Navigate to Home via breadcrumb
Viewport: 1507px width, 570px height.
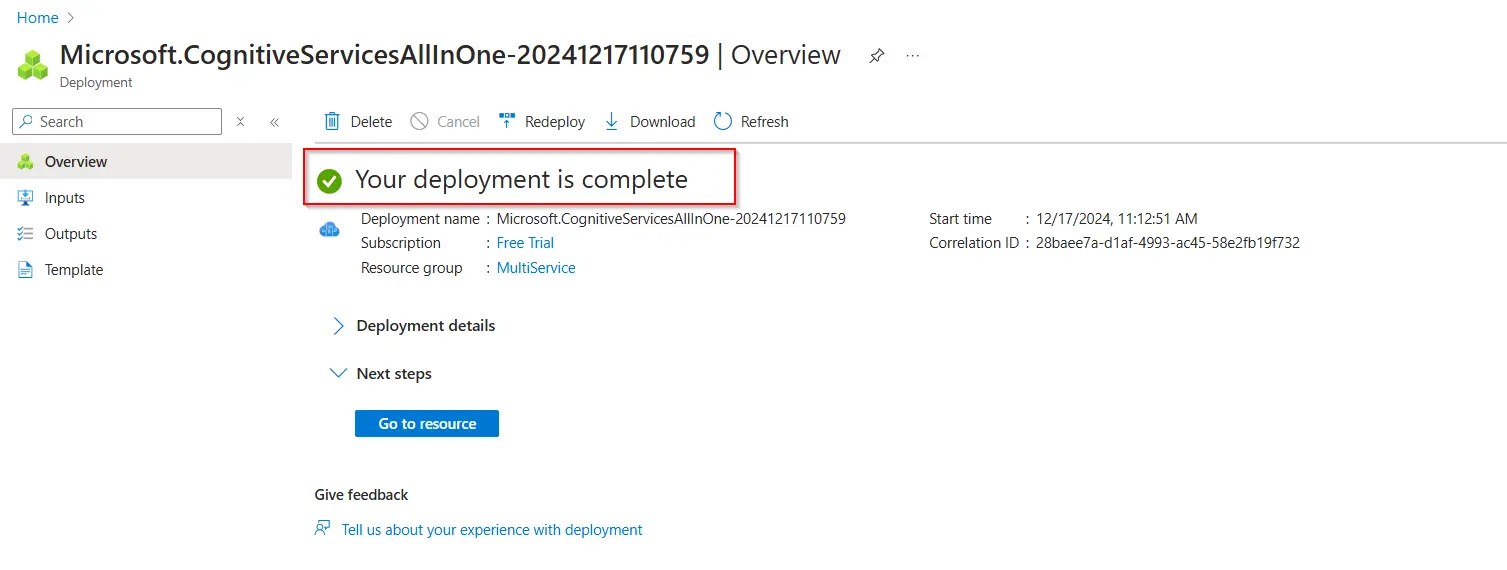point(37,18)
